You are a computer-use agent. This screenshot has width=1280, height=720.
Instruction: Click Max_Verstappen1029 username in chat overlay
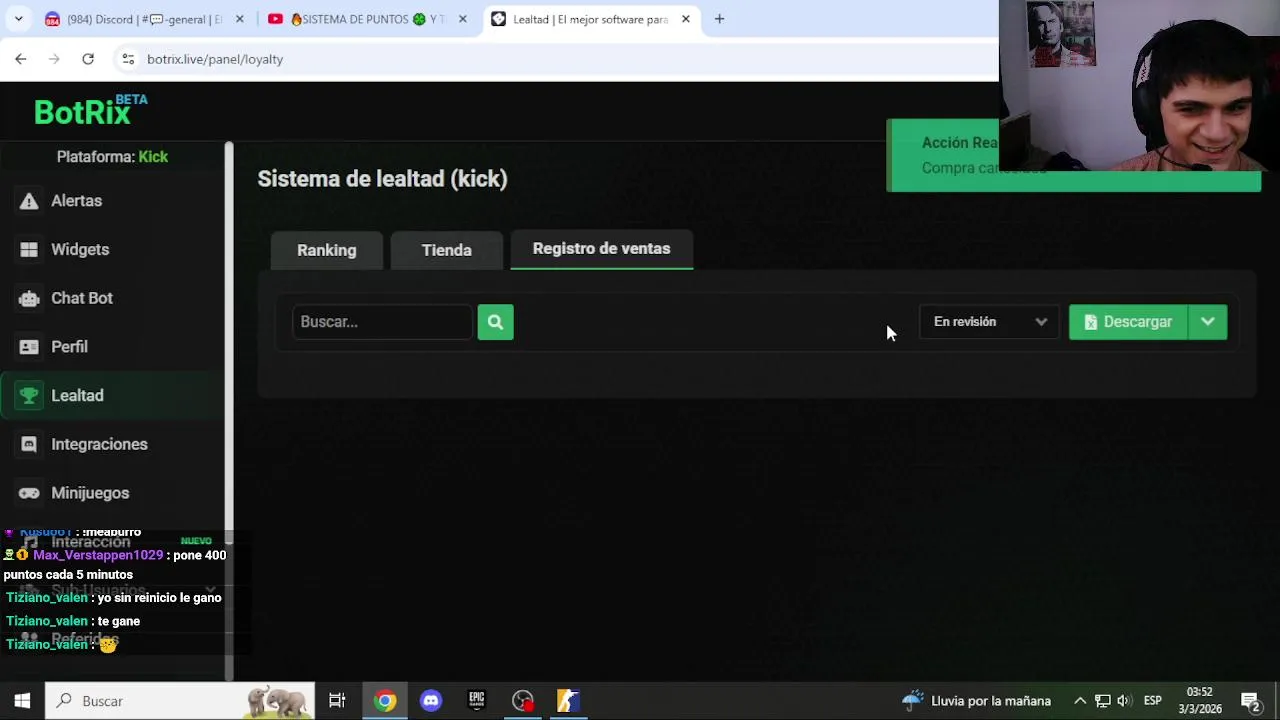tap(98, 555)
